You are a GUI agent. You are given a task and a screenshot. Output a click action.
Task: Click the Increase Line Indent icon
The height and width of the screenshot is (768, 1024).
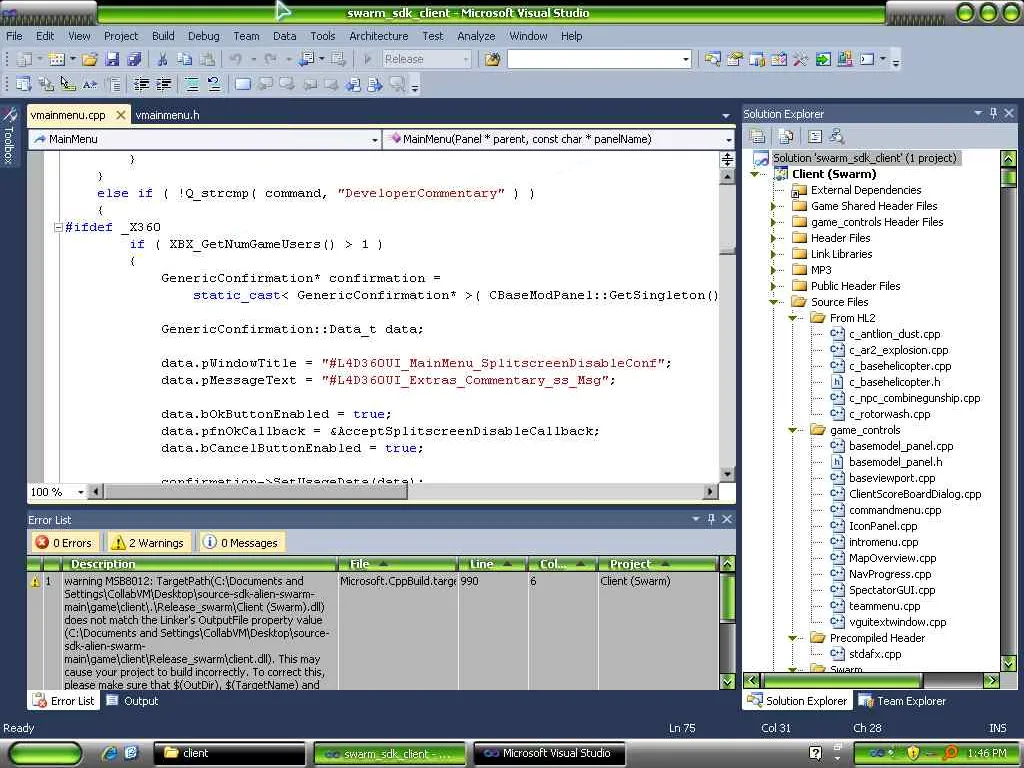(x=163, y=84)
